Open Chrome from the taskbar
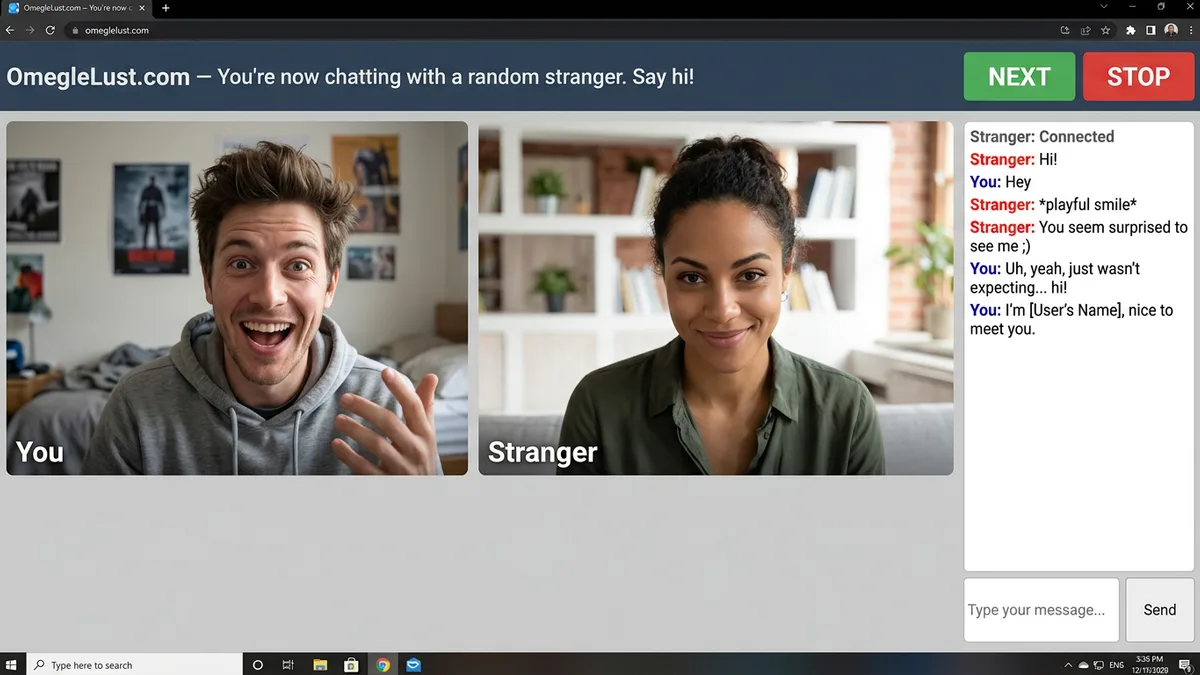Screen dimensions: 1200x675 click(382, 665)
